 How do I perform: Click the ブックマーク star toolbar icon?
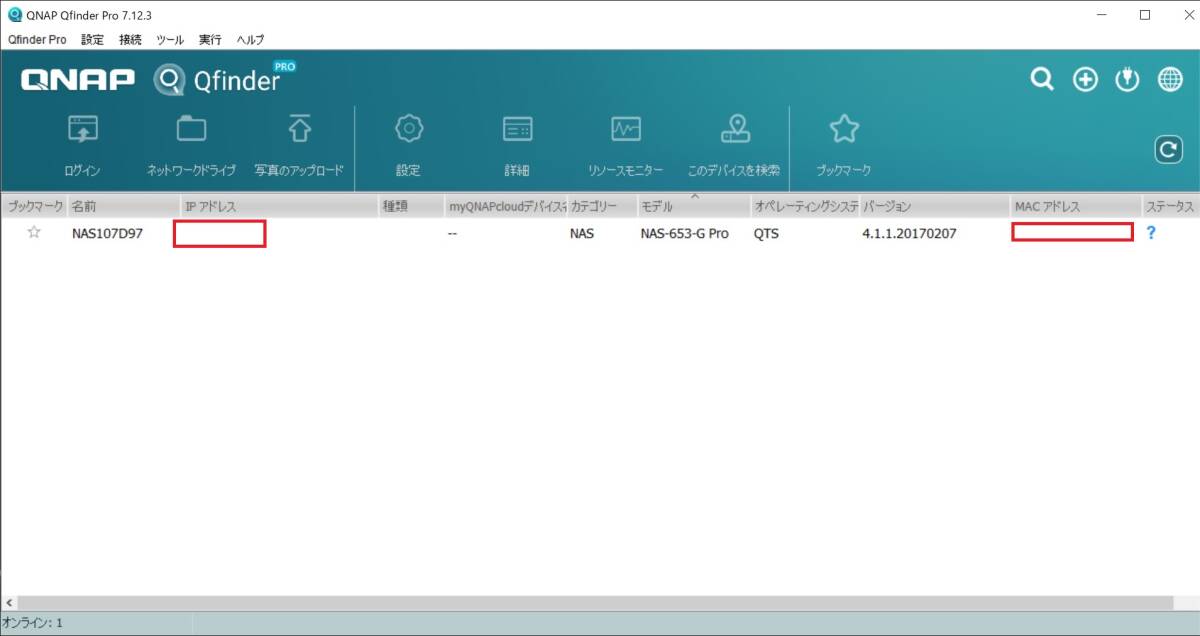pyautogui.click(x=844, y=128)
